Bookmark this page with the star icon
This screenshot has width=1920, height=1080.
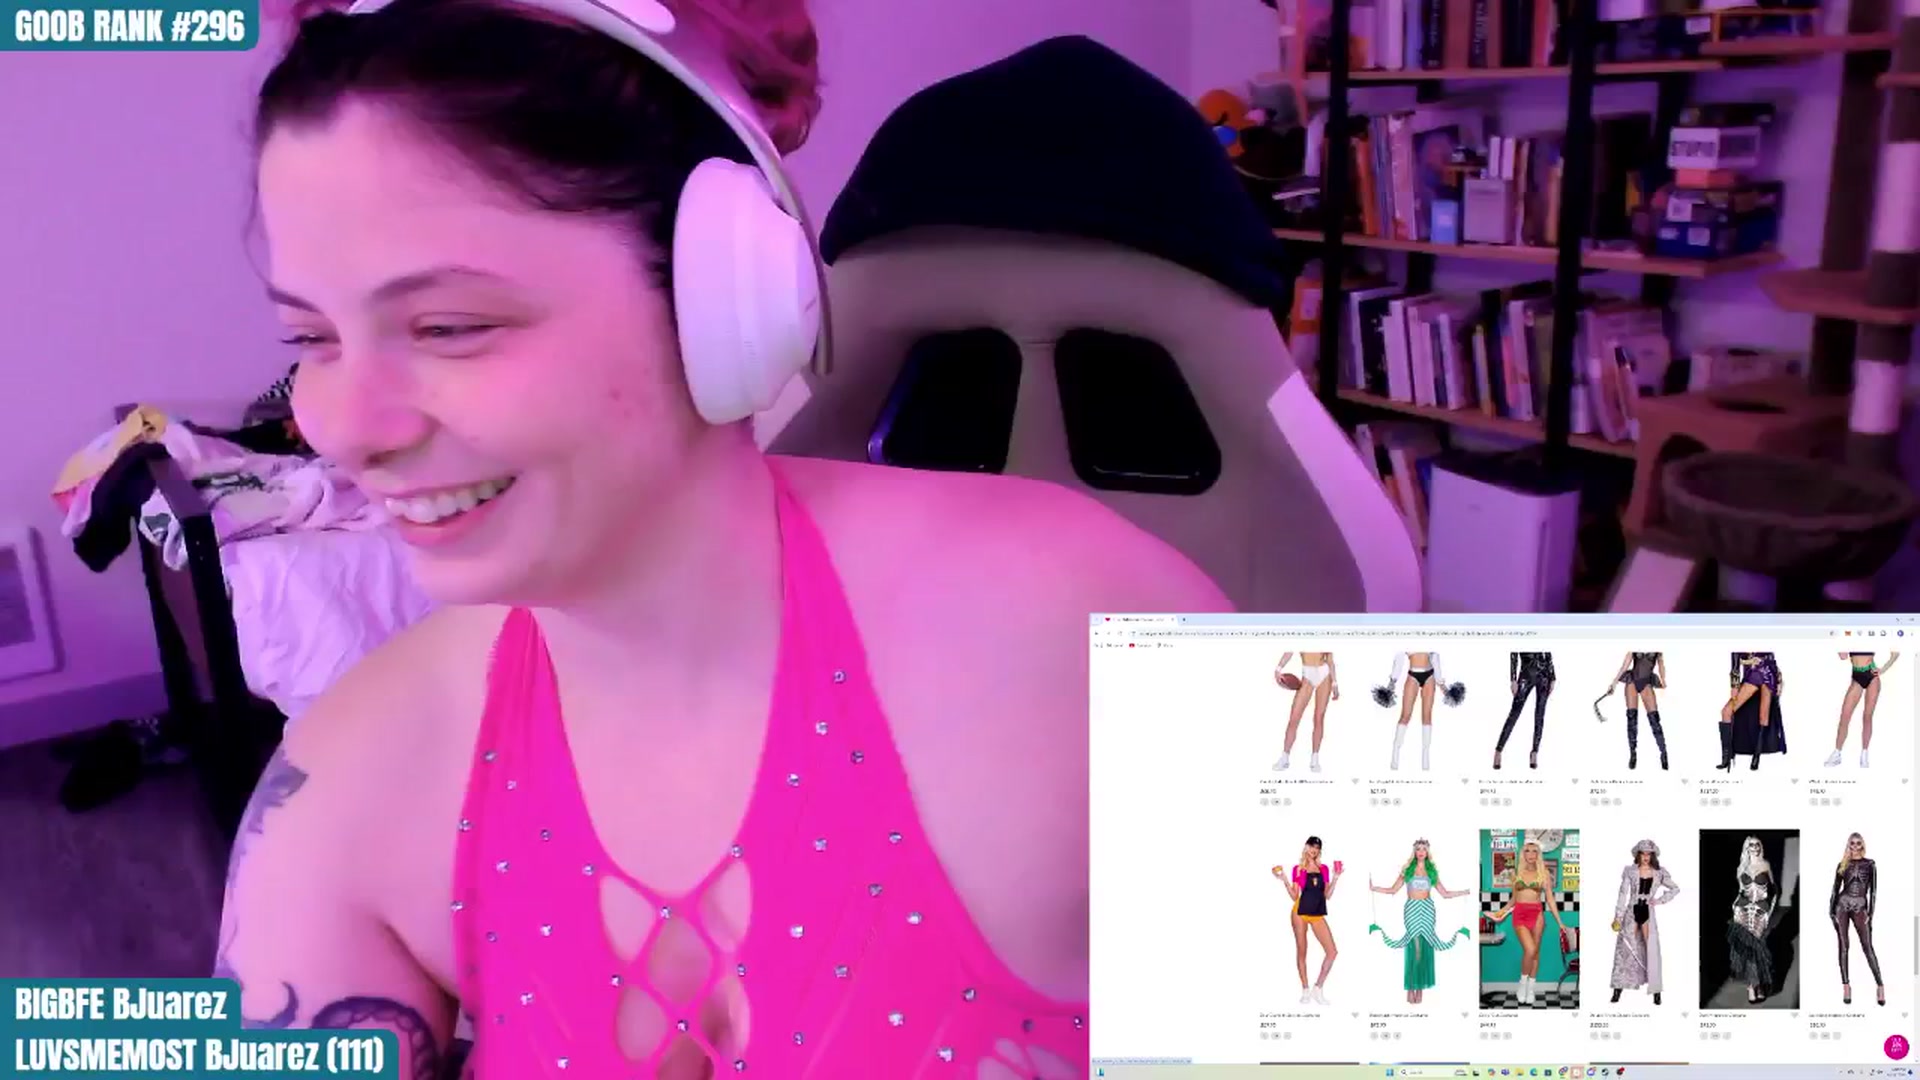point(1833,633)
